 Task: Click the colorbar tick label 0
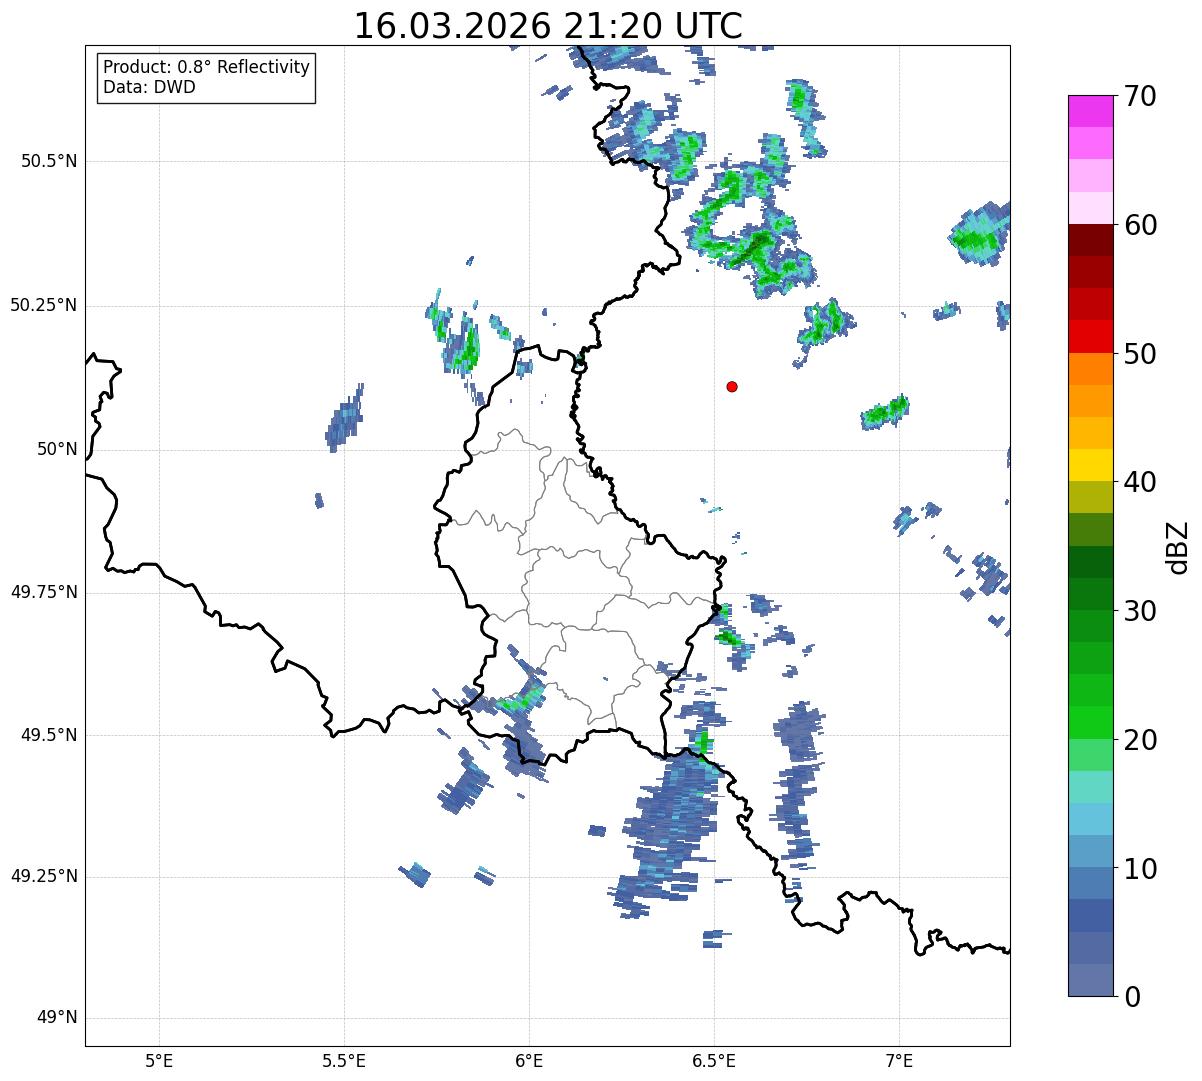point(1132,997)
